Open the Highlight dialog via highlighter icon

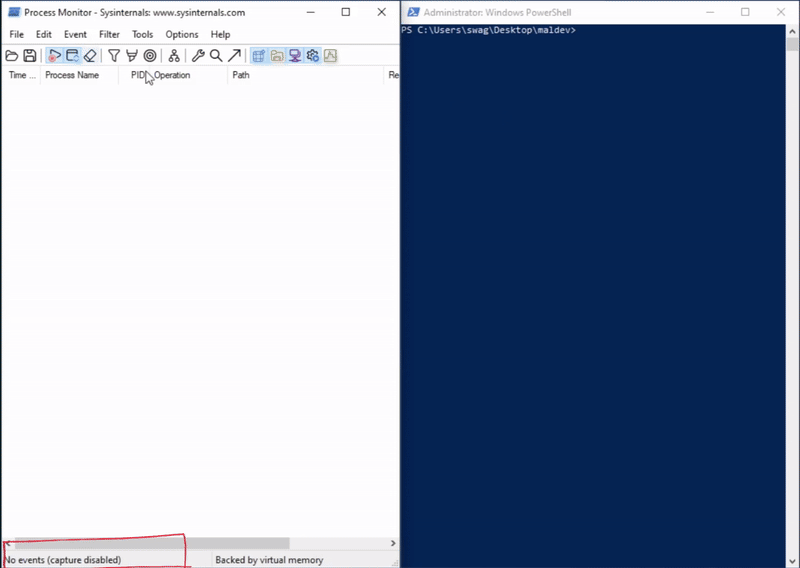pos(132,56)
